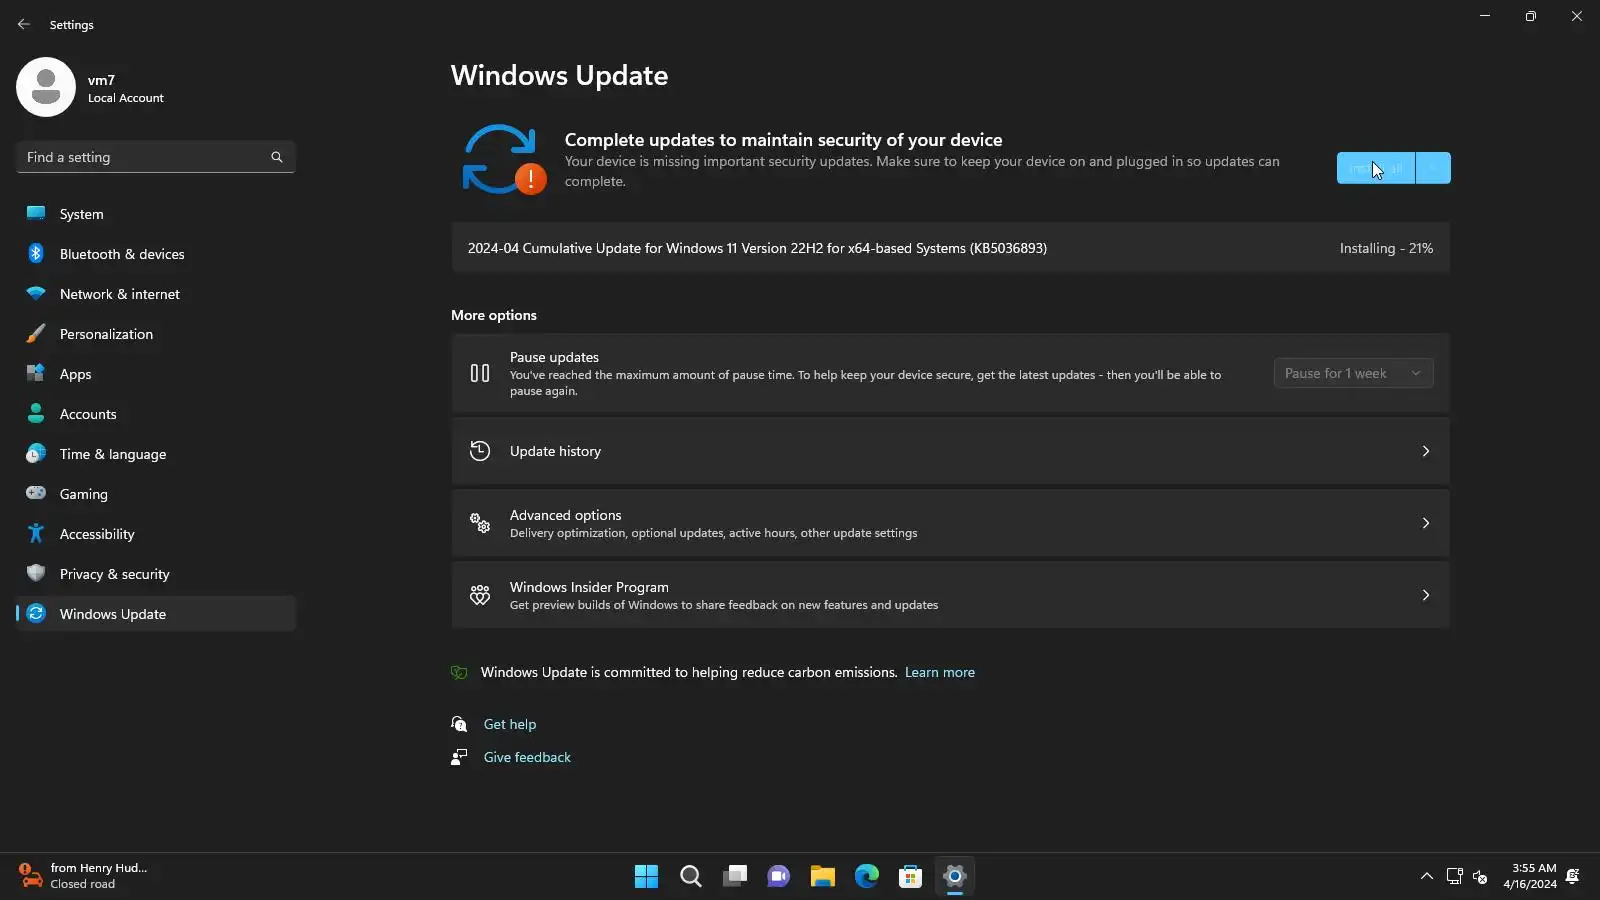
Task: Expand the arrow beside Install all
Action: (1433, 168)
